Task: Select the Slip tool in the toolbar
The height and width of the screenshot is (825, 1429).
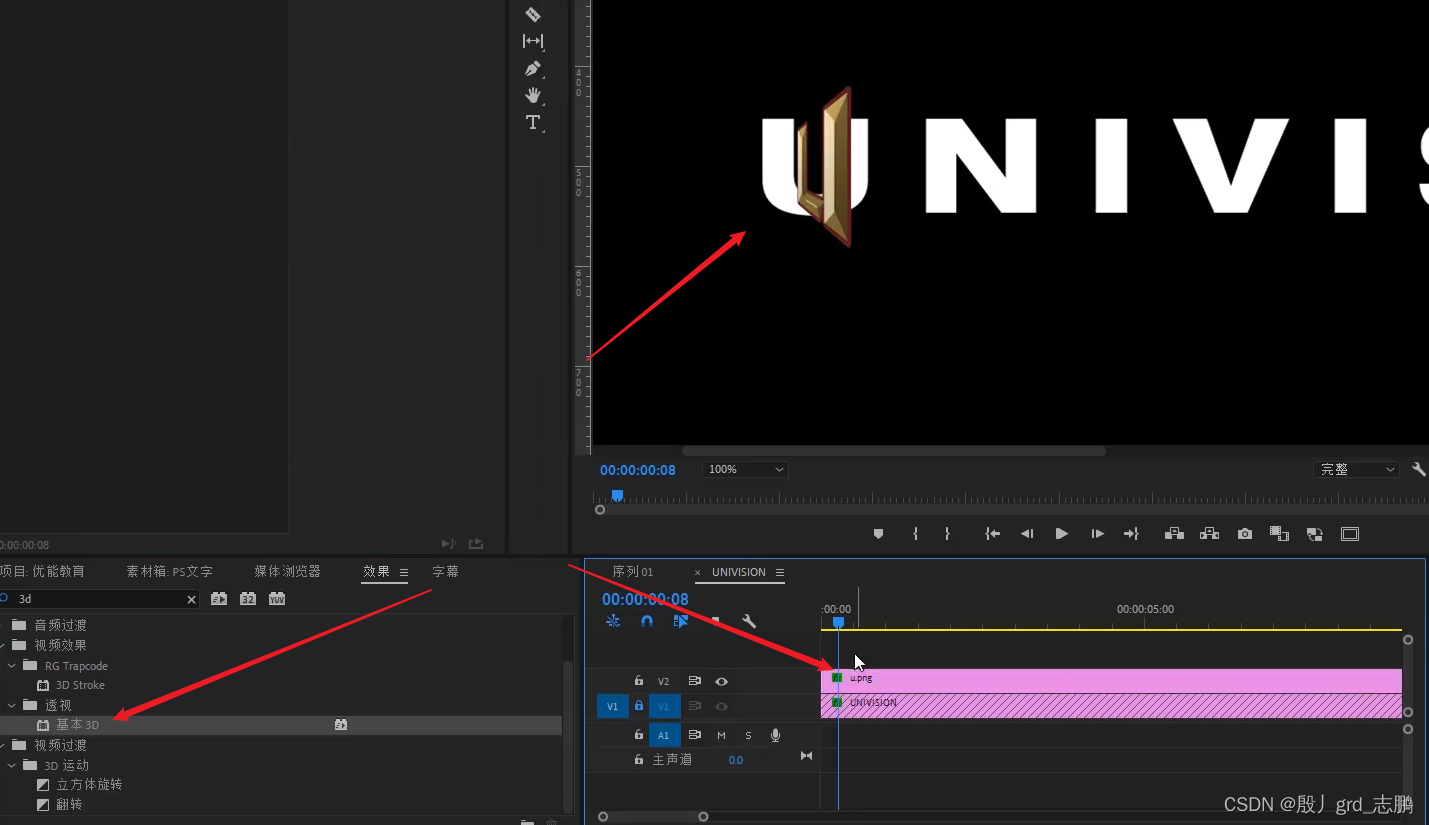Action: pyautogui.click(x=533, y=41)
